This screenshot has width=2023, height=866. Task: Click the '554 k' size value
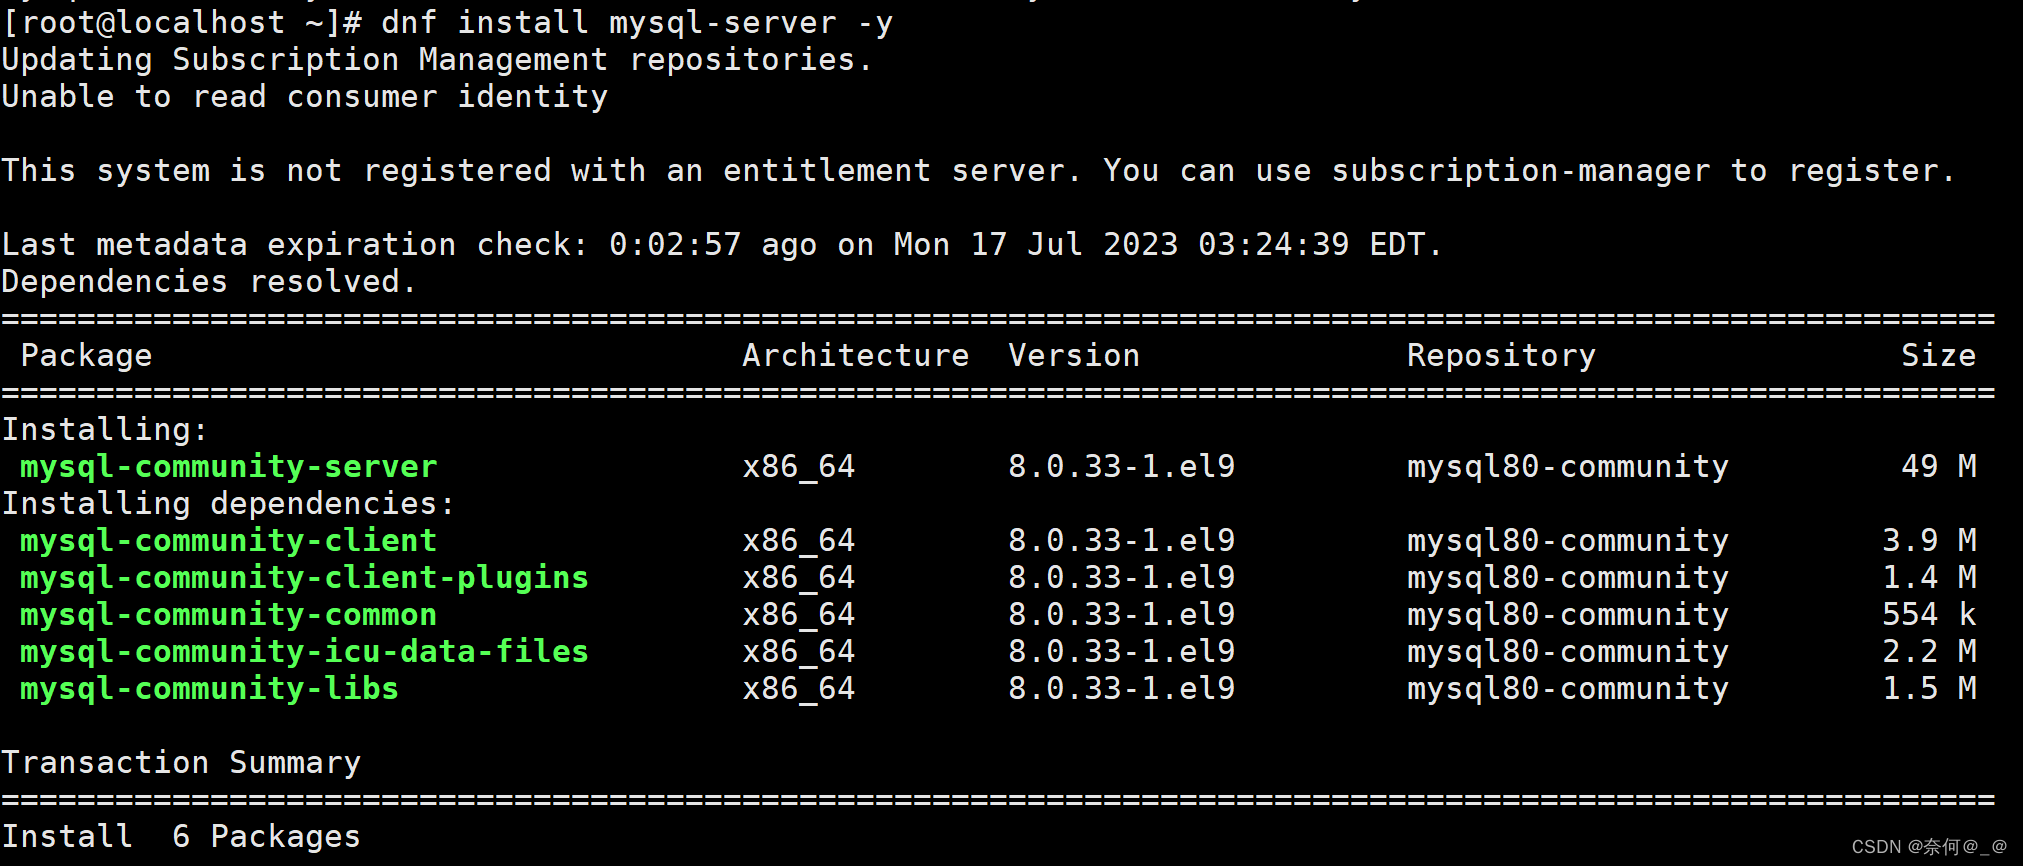click(1929, 615)
